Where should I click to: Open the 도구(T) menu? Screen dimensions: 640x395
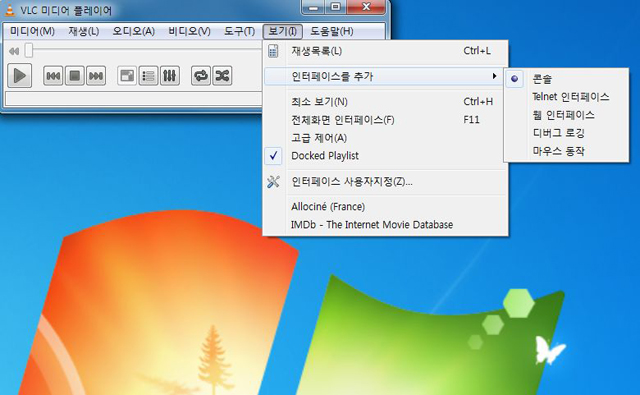pyautogui.click(x=240, y=31)
